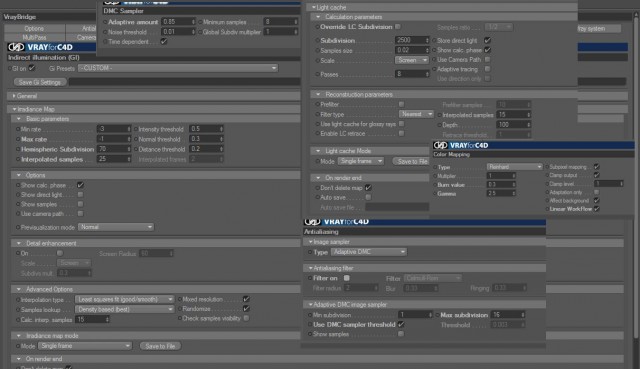Click Save to File under Irradiance map mode
Image resolution: width=640 pixels, height=369 pixels.
coord(160,346)
